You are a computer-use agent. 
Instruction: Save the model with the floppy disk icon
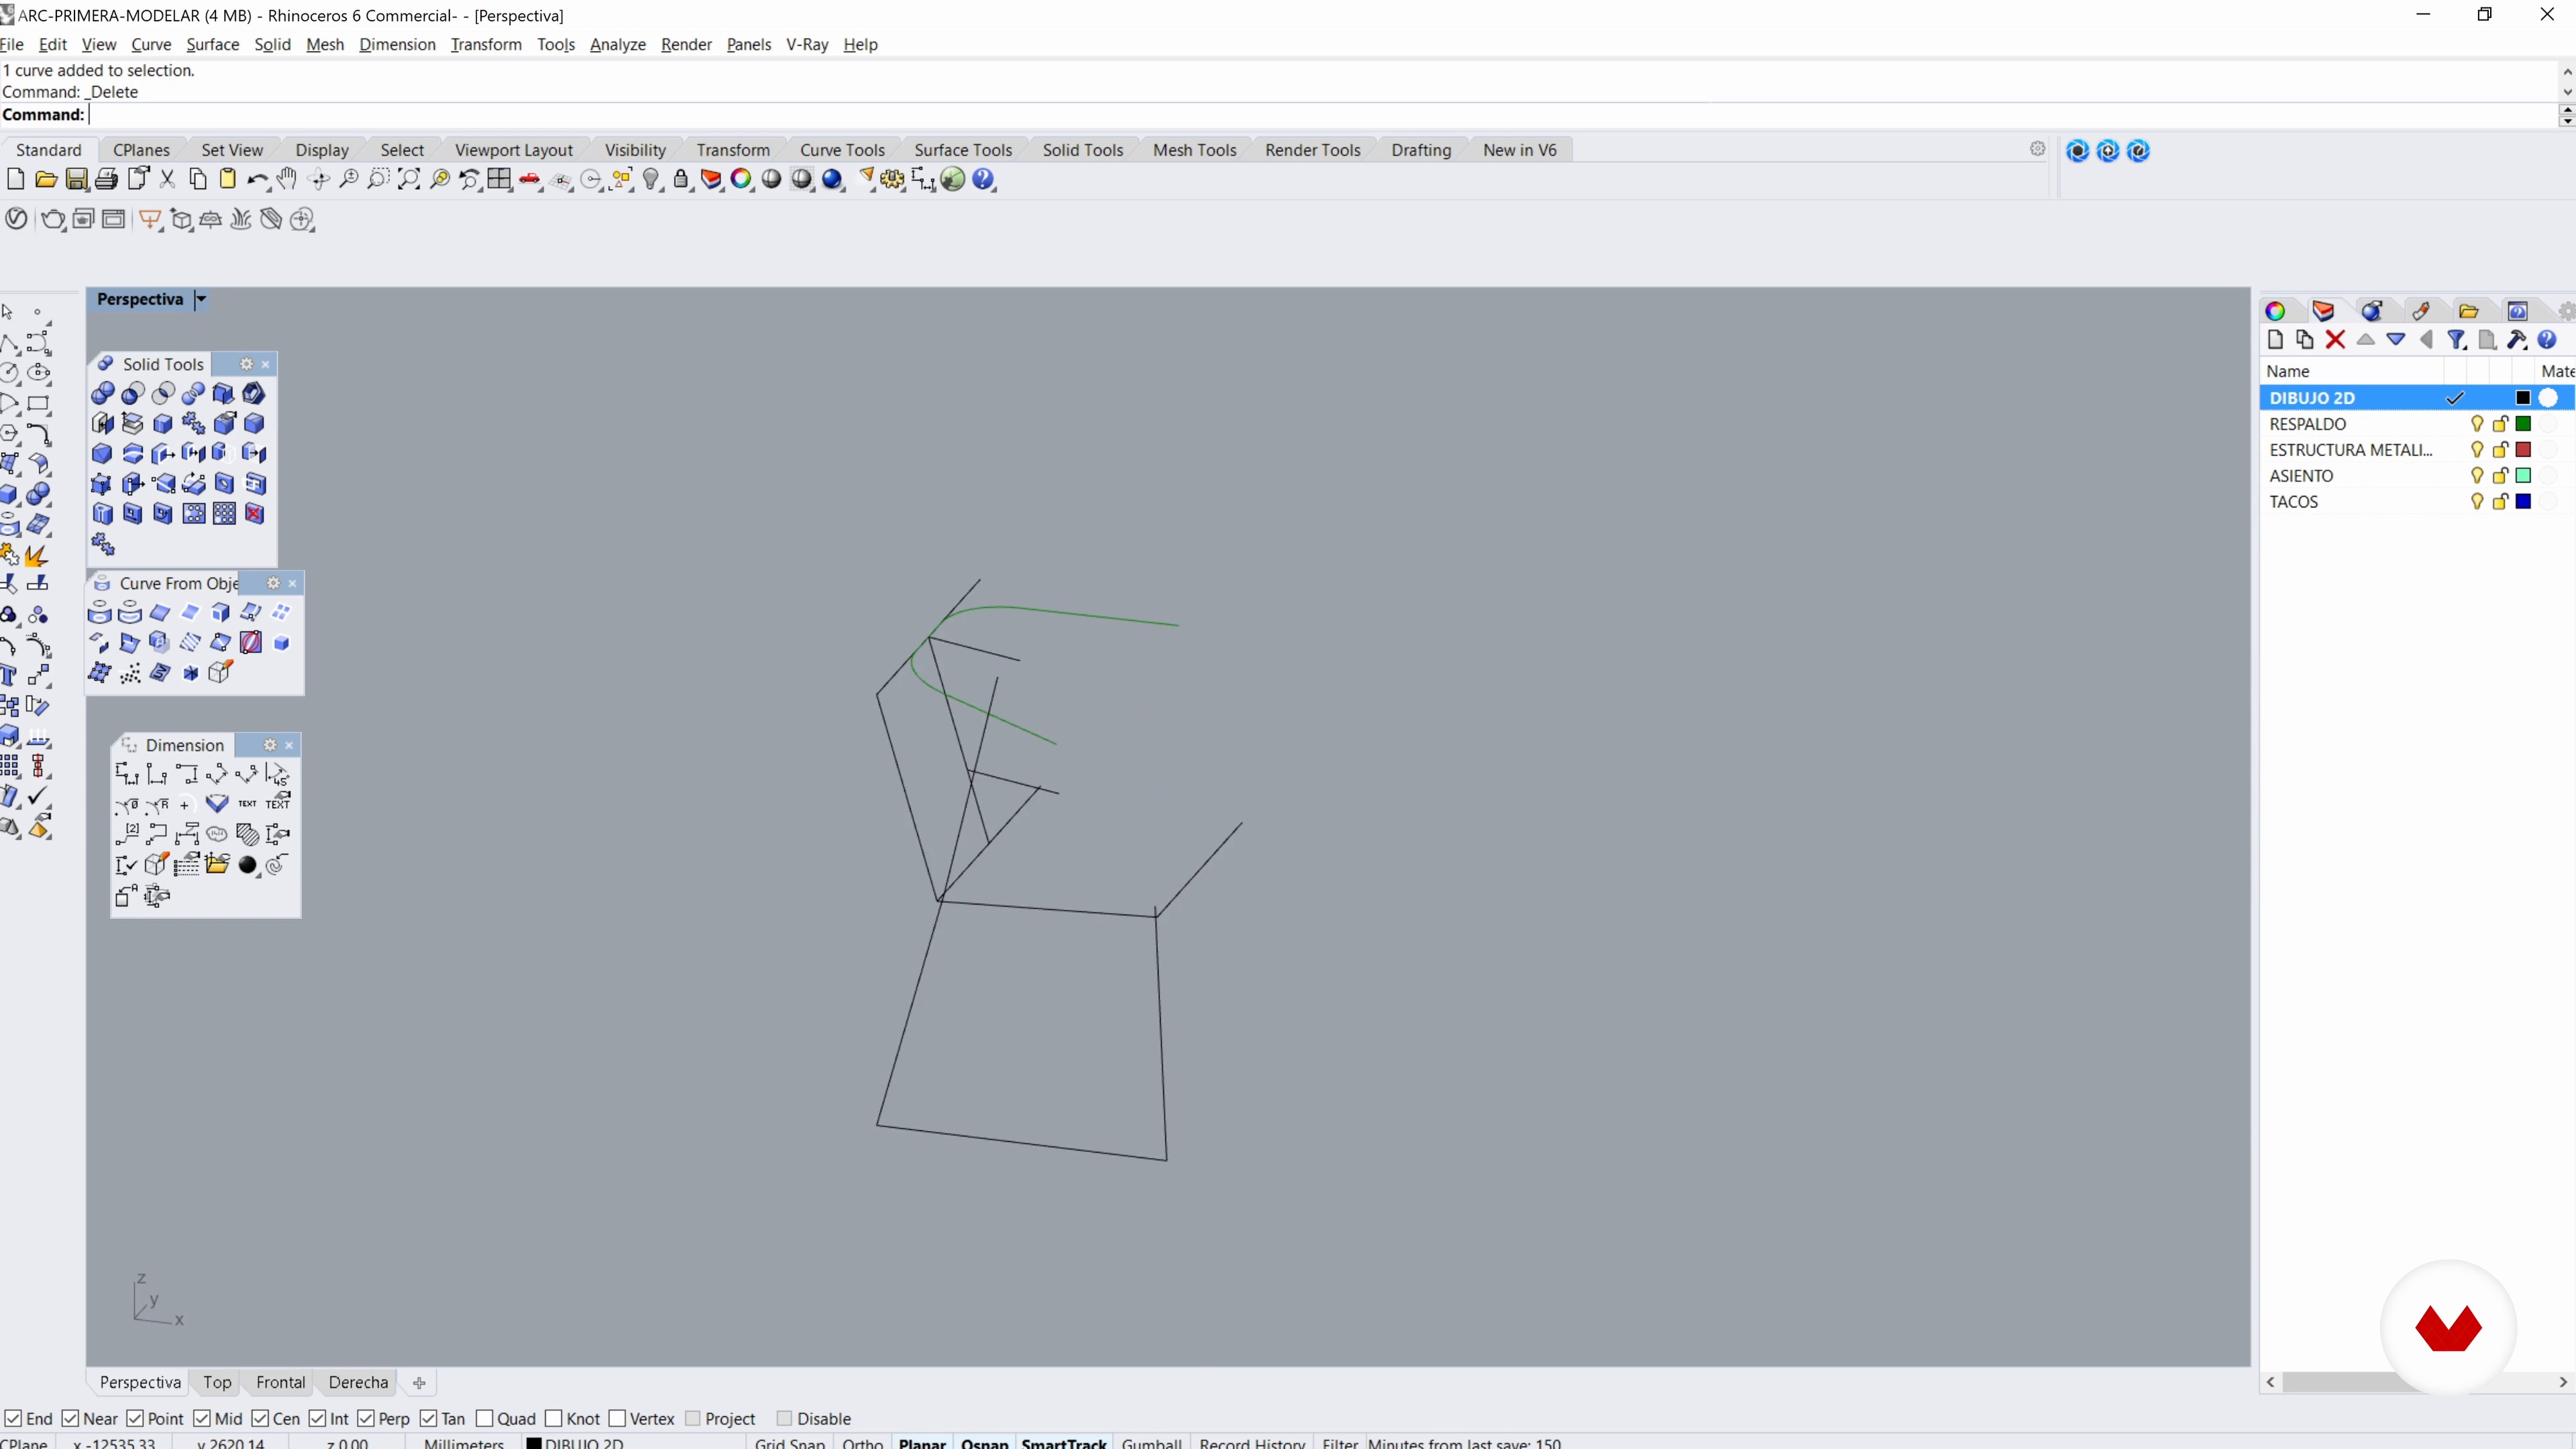tap(76, 179)
